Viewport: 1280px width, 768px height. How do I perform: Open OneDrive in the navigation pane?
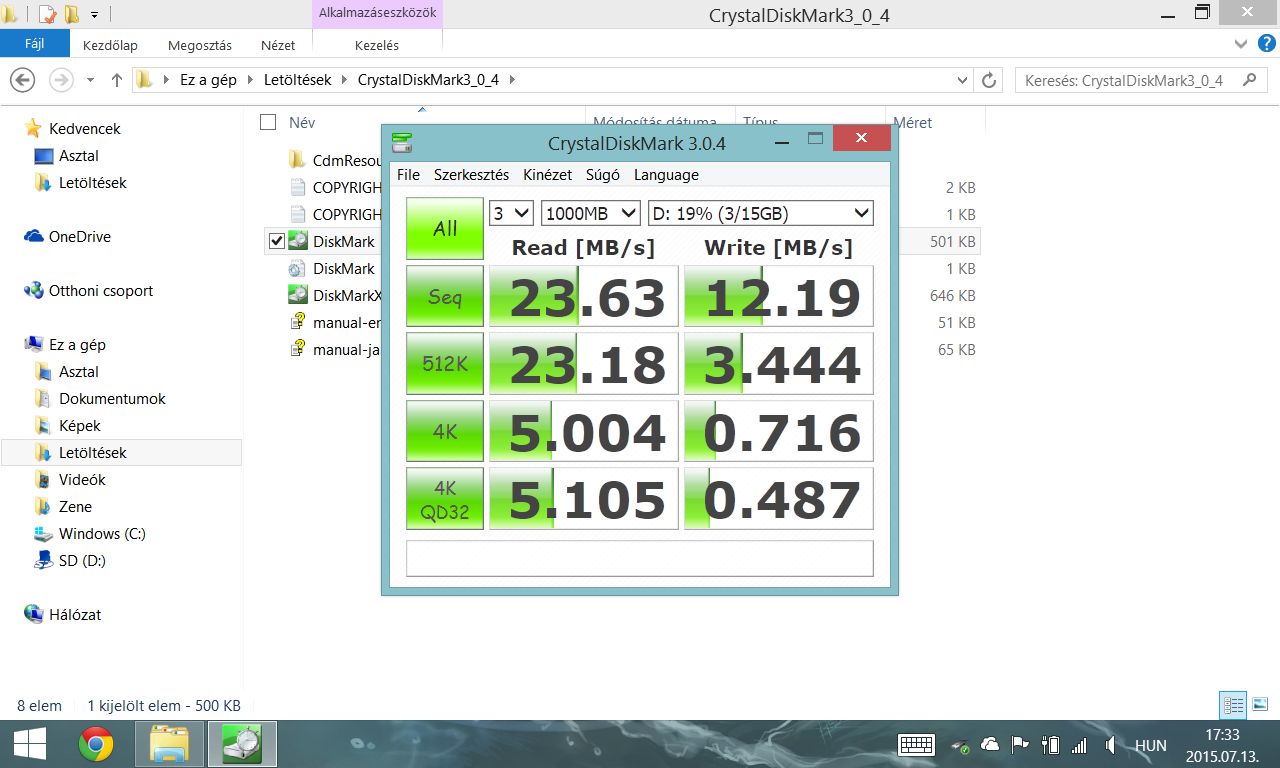click(80, 237)
